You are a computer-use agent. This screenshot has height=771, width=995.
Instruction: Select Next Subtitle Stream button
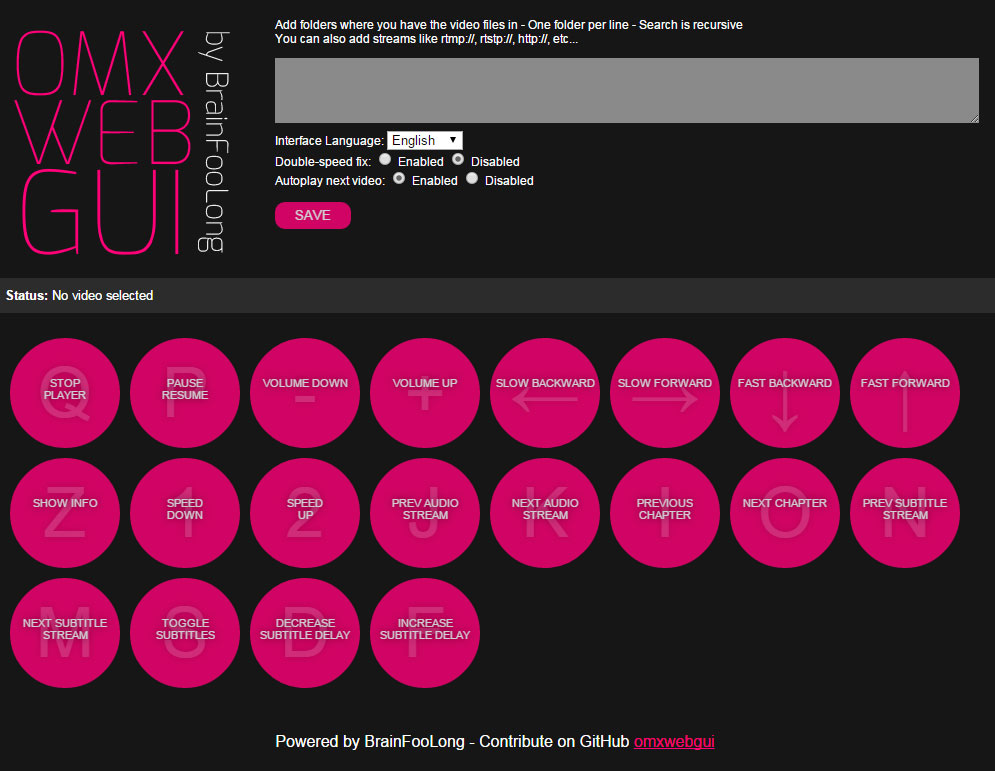(x=65, y=633)
